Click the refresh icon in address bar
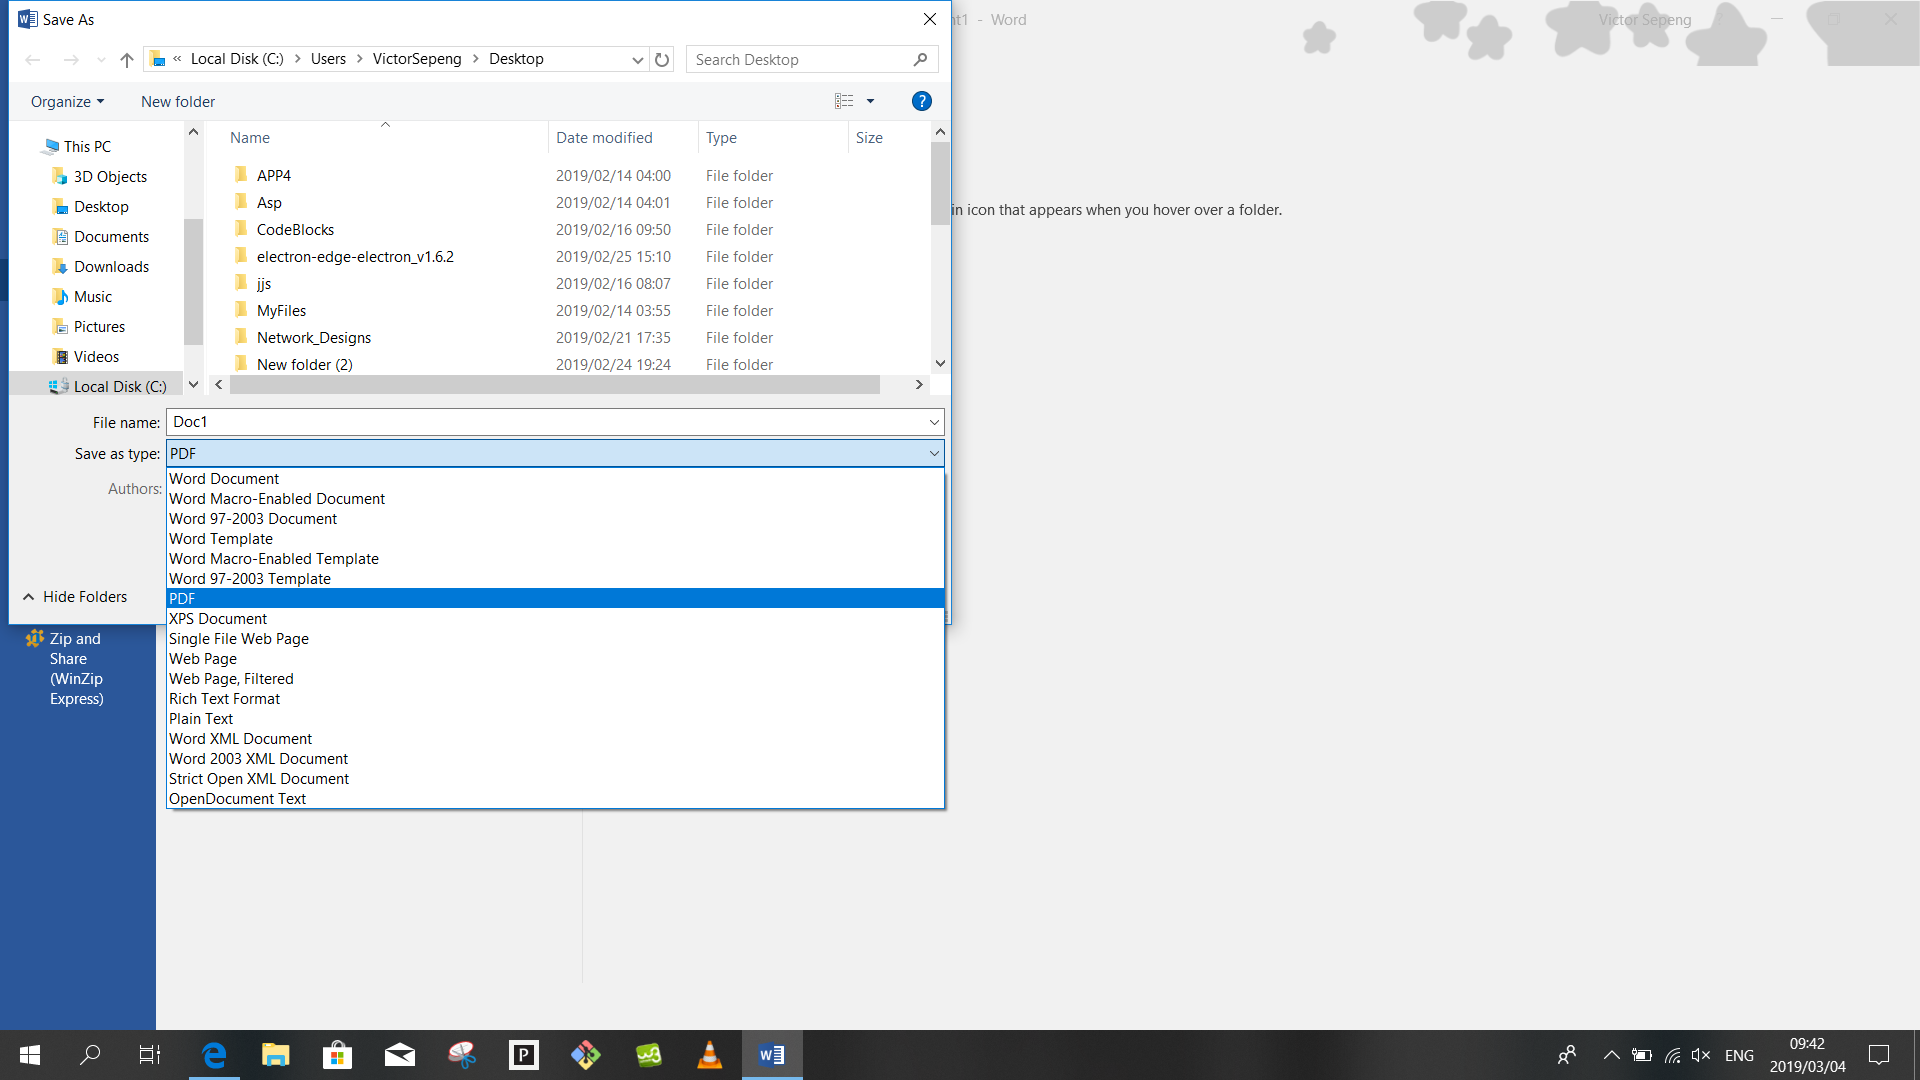 tap(662, 60)
